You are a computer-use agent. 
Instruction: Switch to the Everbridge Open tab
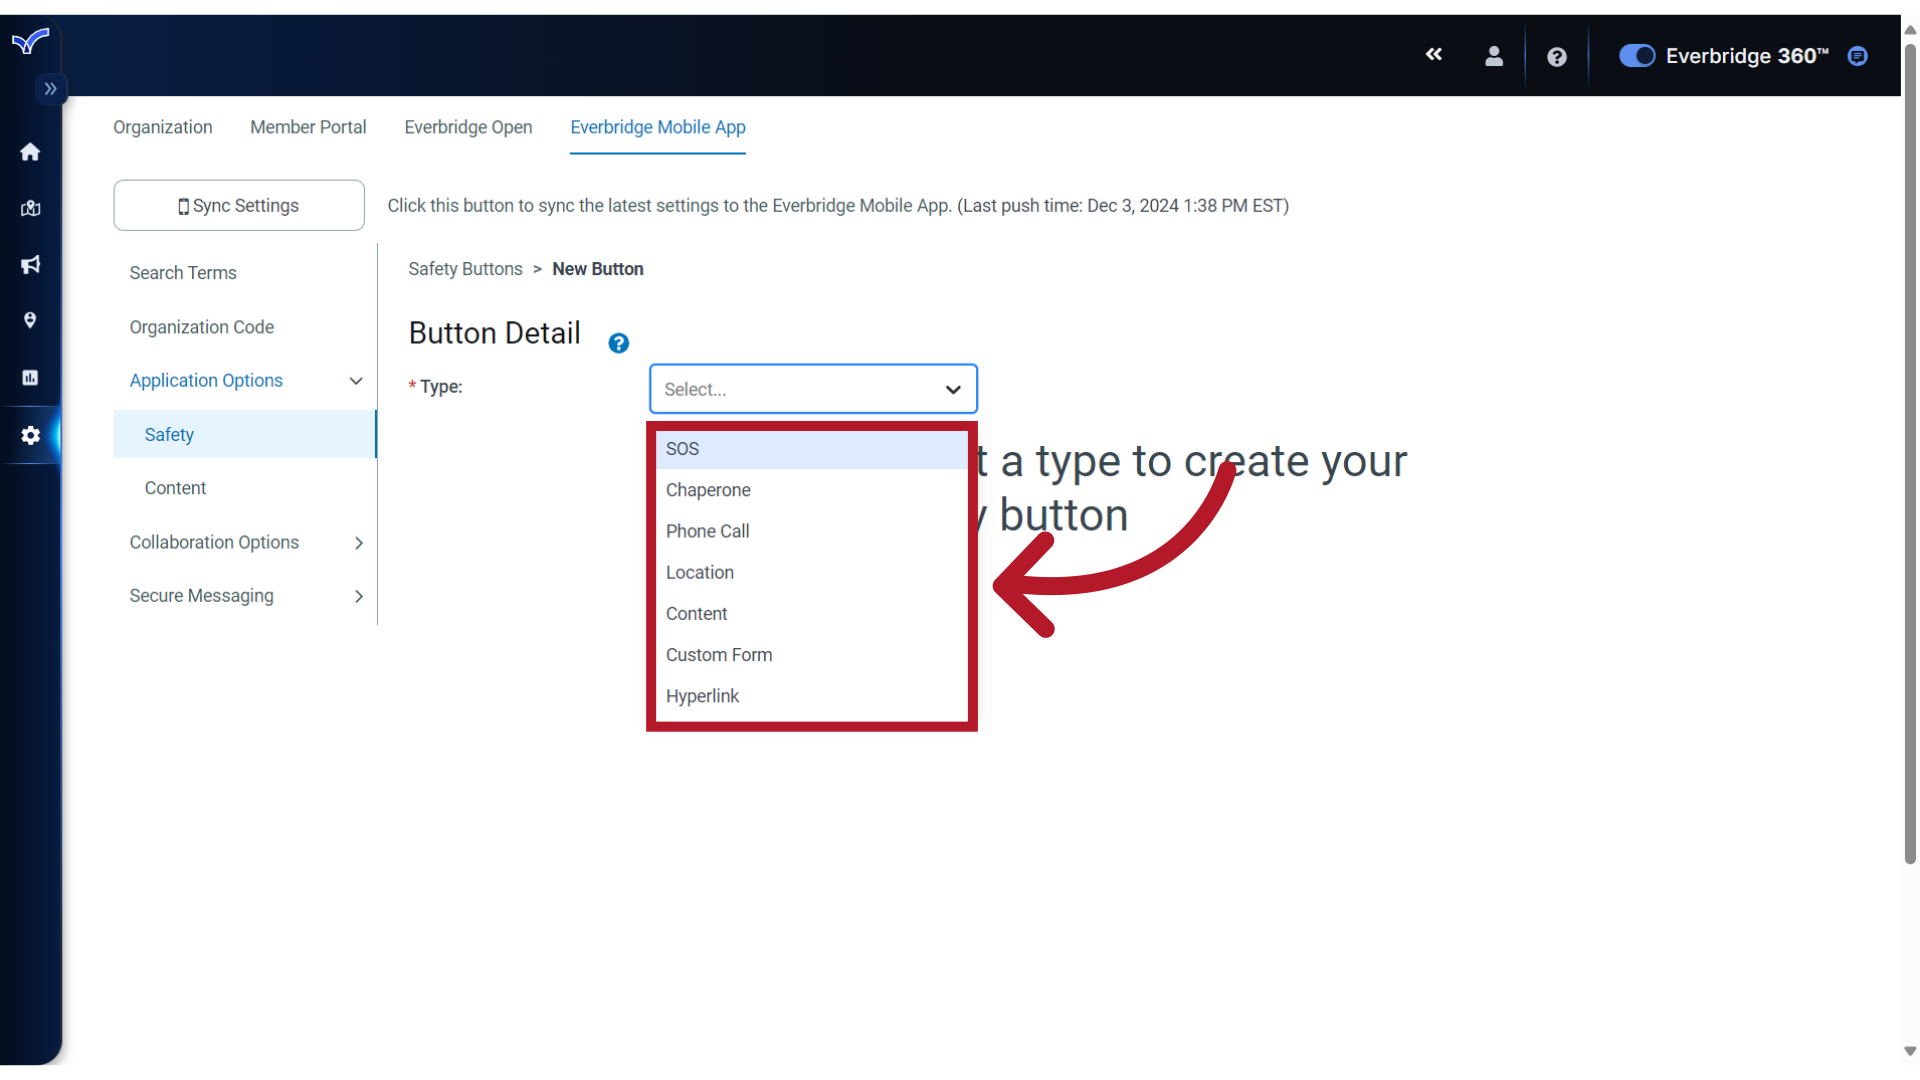(x=468, y=127)
